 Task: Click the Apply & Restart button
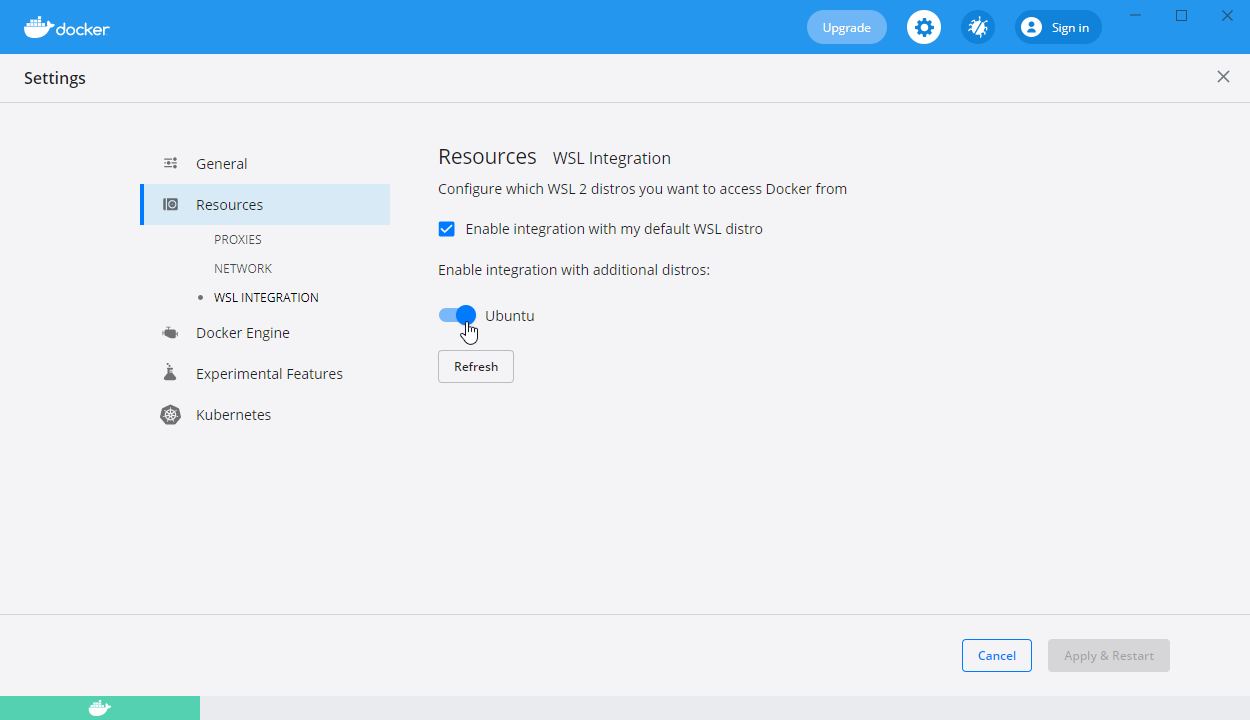pyautogui.click(x=1108, y=655)
